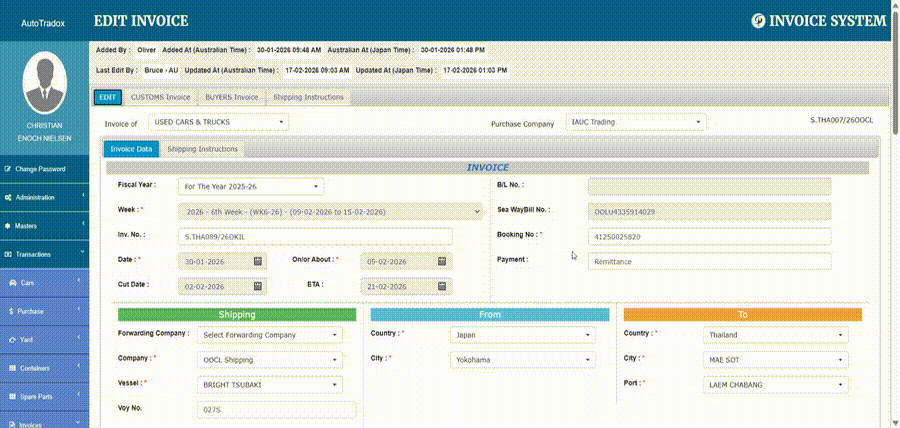Click the Masters cog icon
The image size is (900, 428).
point(7,226)
